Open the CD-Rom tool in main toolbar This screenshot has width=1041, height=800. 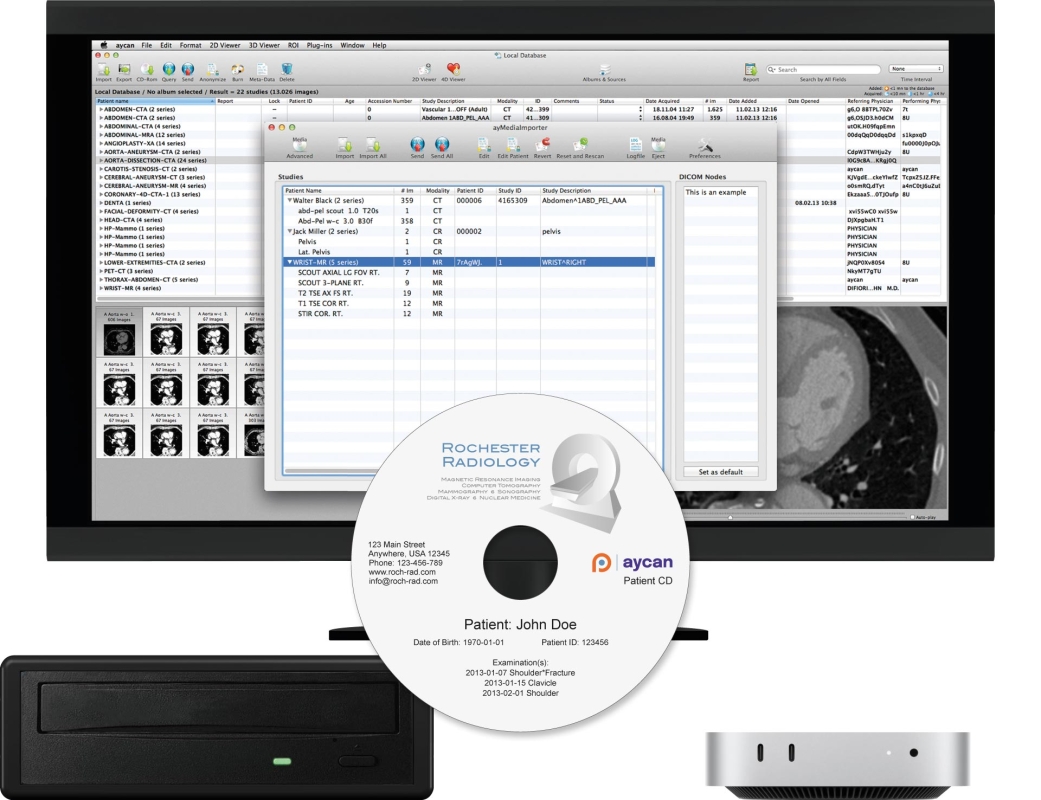pyautogui.click(x=147, y=69)
